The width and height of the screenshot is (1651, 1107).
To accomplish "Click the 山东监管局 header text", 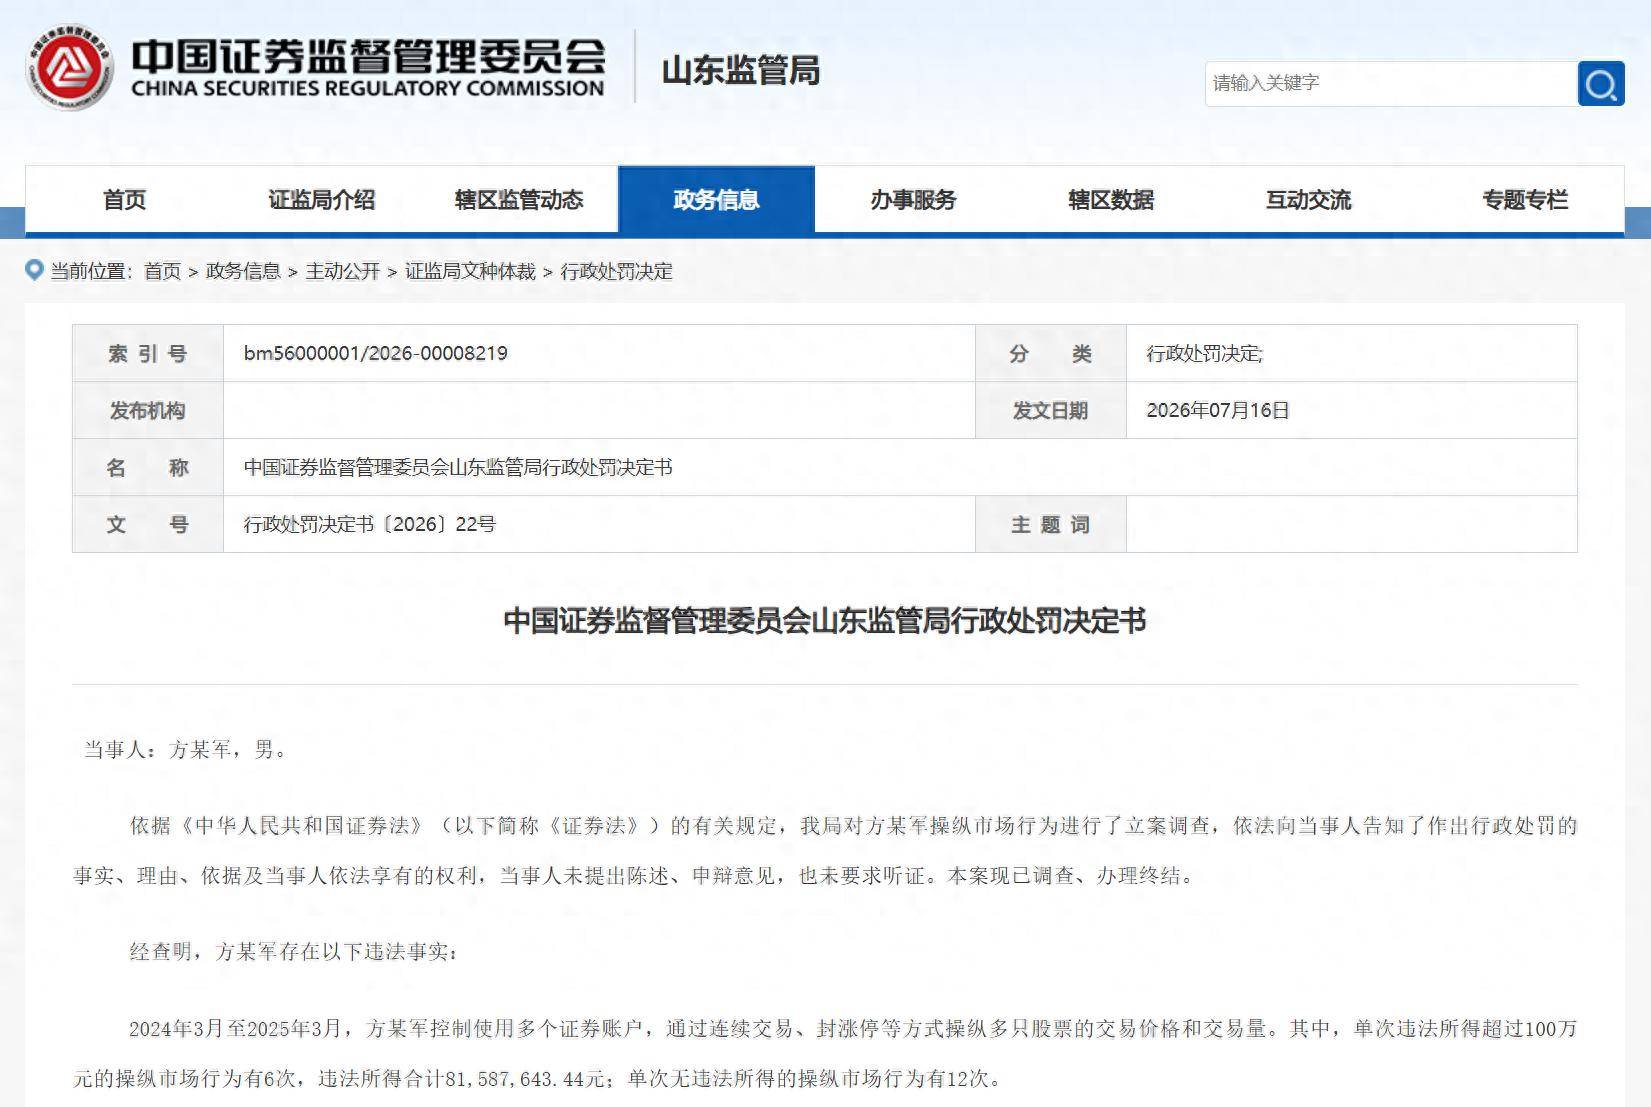I will coord(741,70).
